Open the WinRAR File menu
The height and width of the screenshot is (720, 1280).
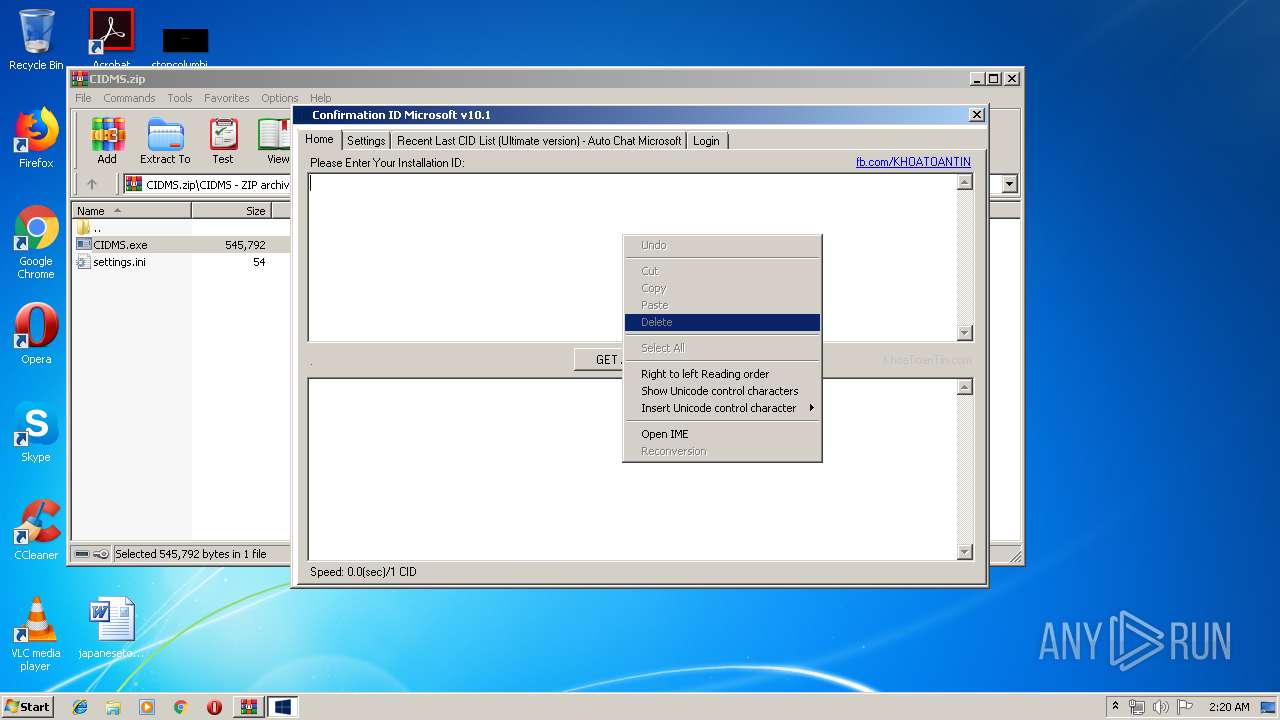pos(83,98)
